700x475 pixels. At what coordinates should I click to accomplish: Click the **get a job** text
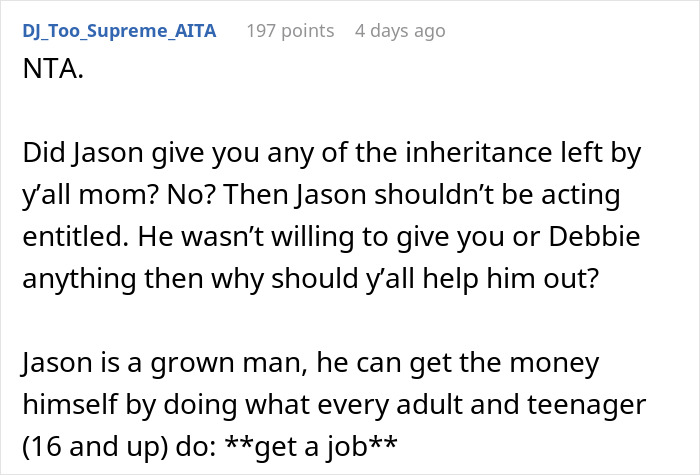[x=311, y=446]
